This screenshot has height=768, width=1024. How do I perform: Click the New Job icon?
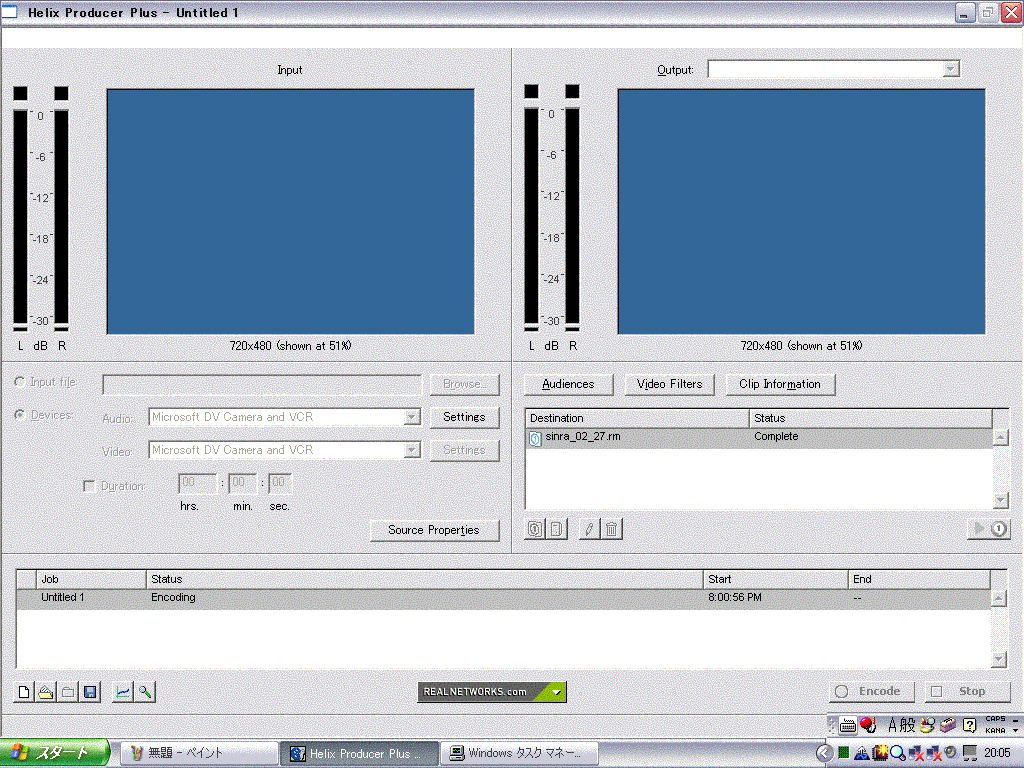pos(23,691)
